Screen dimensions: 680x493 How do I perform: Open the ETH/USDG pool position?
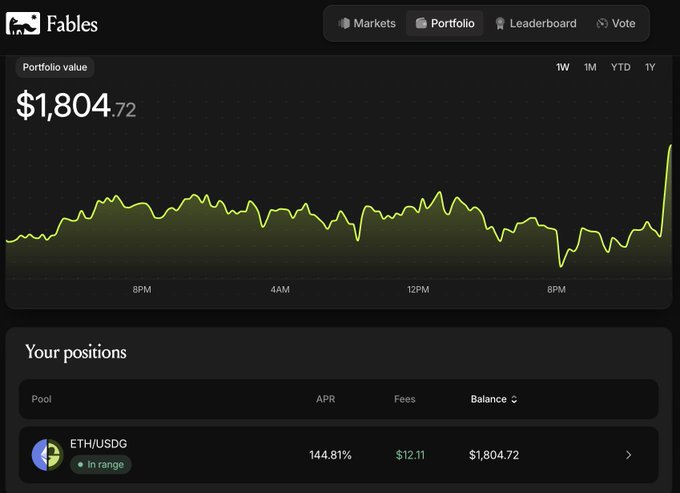point(339,455)
